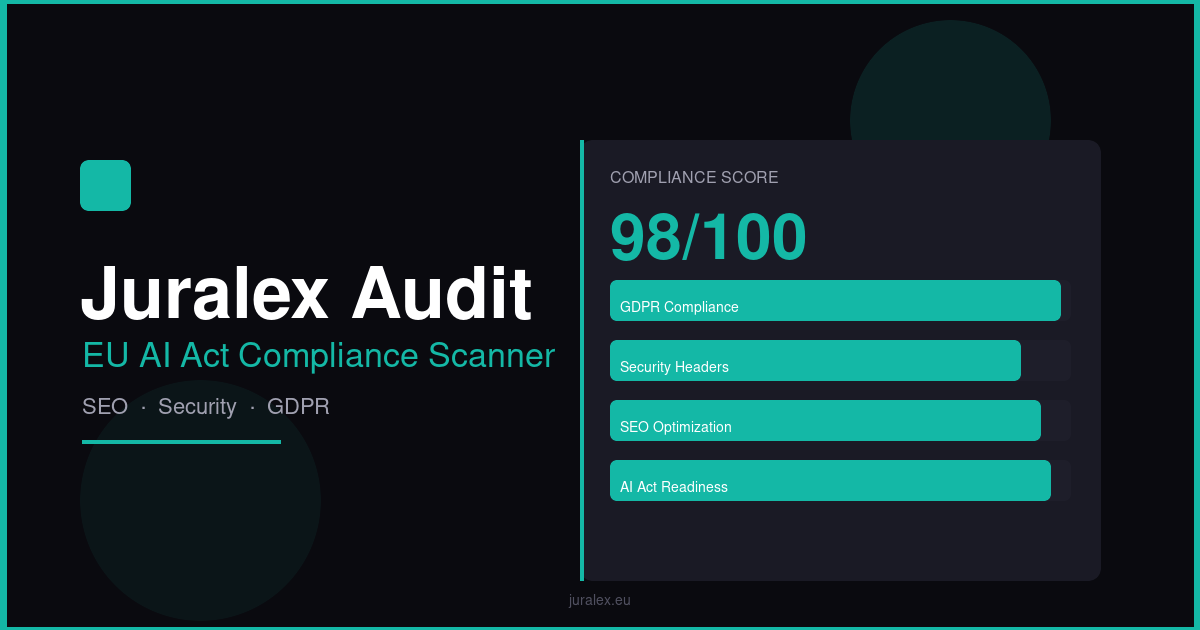Select the EU AI Act Compliance Scanner subtitle
Screen dimensions: 1200x630
pos(318,356)
